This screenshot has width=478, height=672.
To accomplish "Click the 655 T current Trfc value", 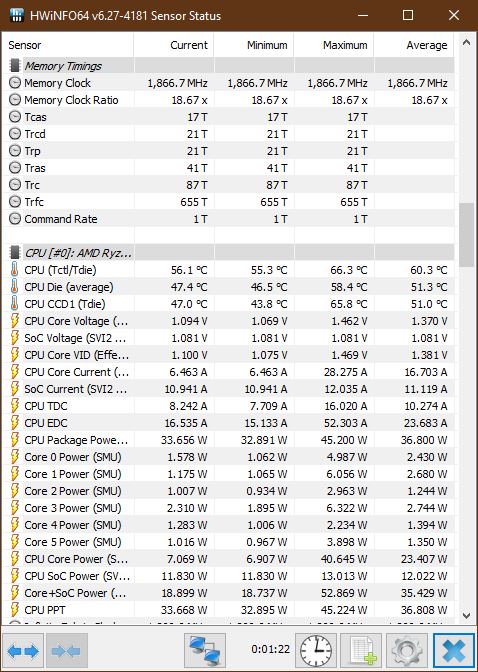I will point(193,201).
